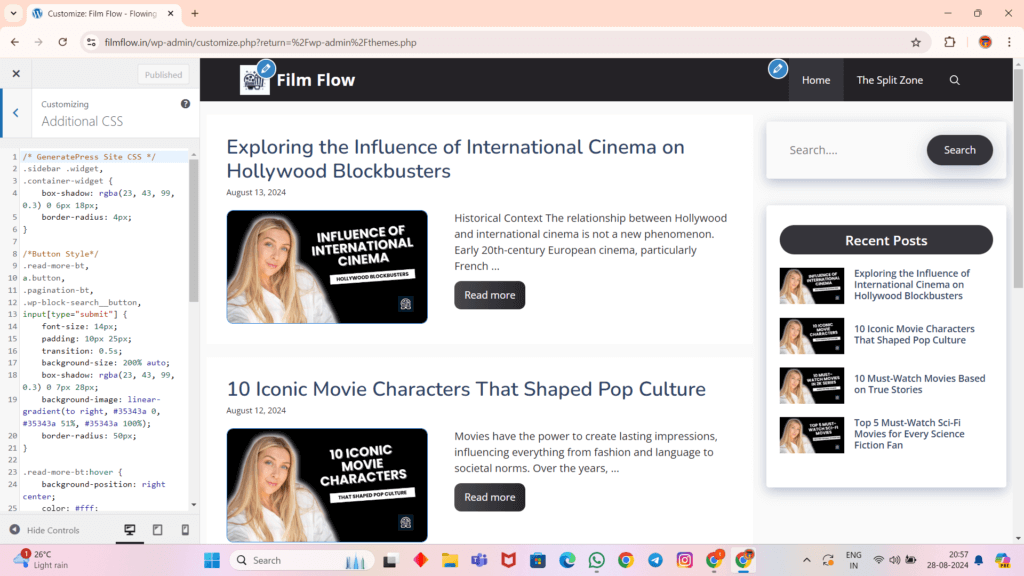1024x576 pixels.
Task: Close the Customize: Film Flow tab
Action: point(170,13)
